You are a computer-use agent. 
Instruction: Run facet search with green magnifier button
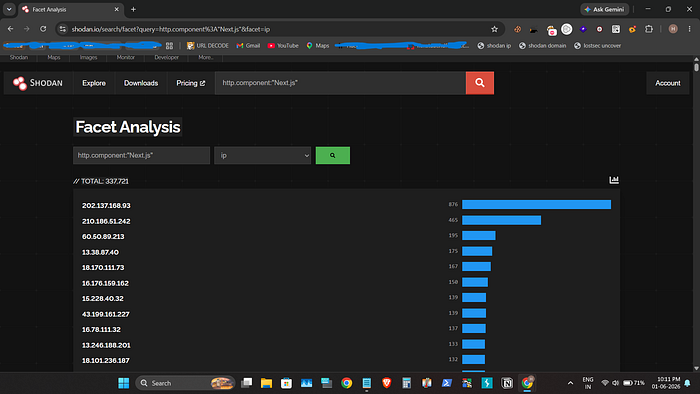333,155
